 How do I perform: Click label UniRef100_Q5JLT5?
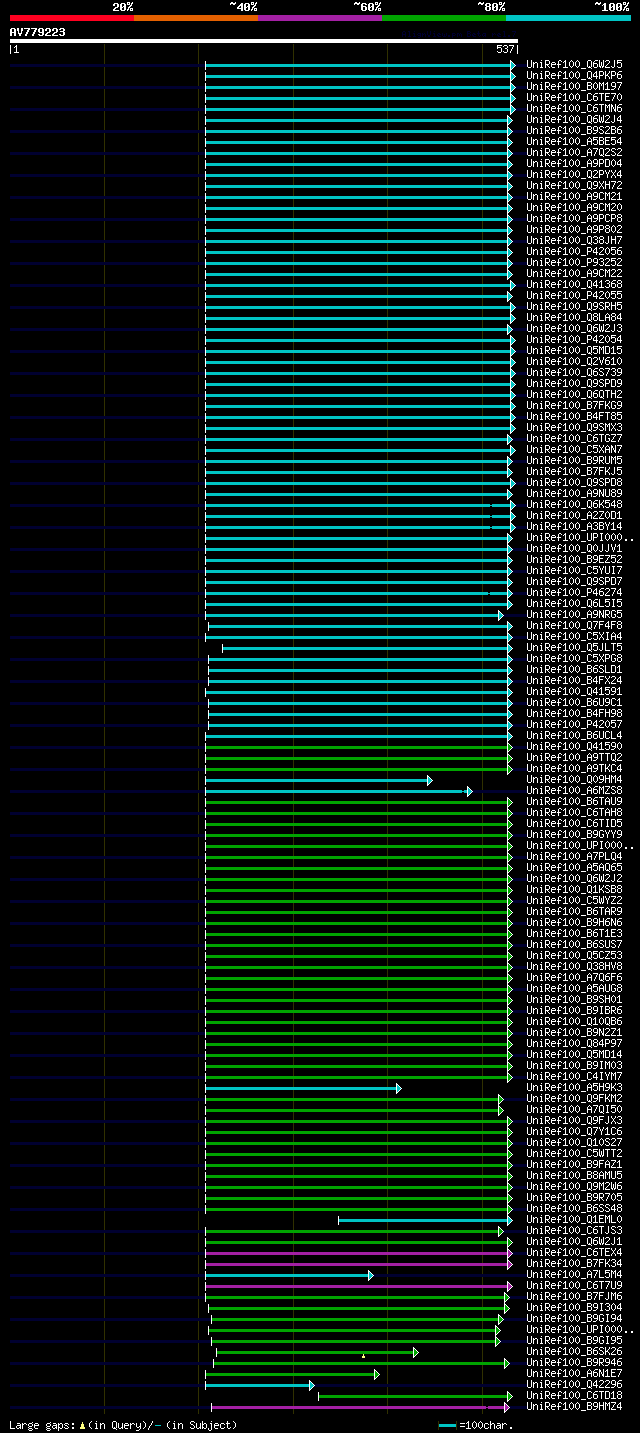tap(574, 647)
